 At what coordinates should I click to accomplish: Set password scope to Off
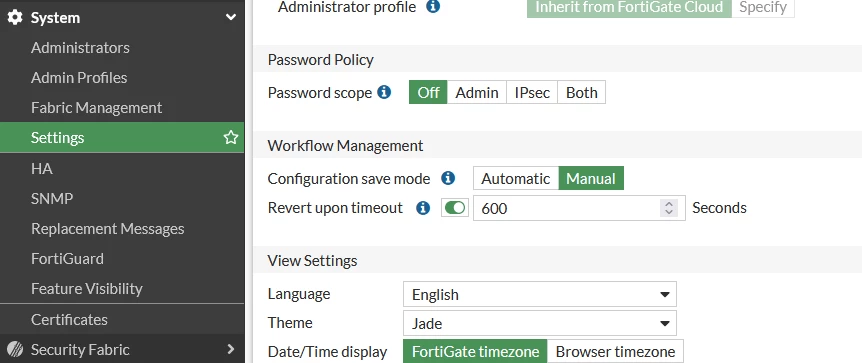(428, 92)
